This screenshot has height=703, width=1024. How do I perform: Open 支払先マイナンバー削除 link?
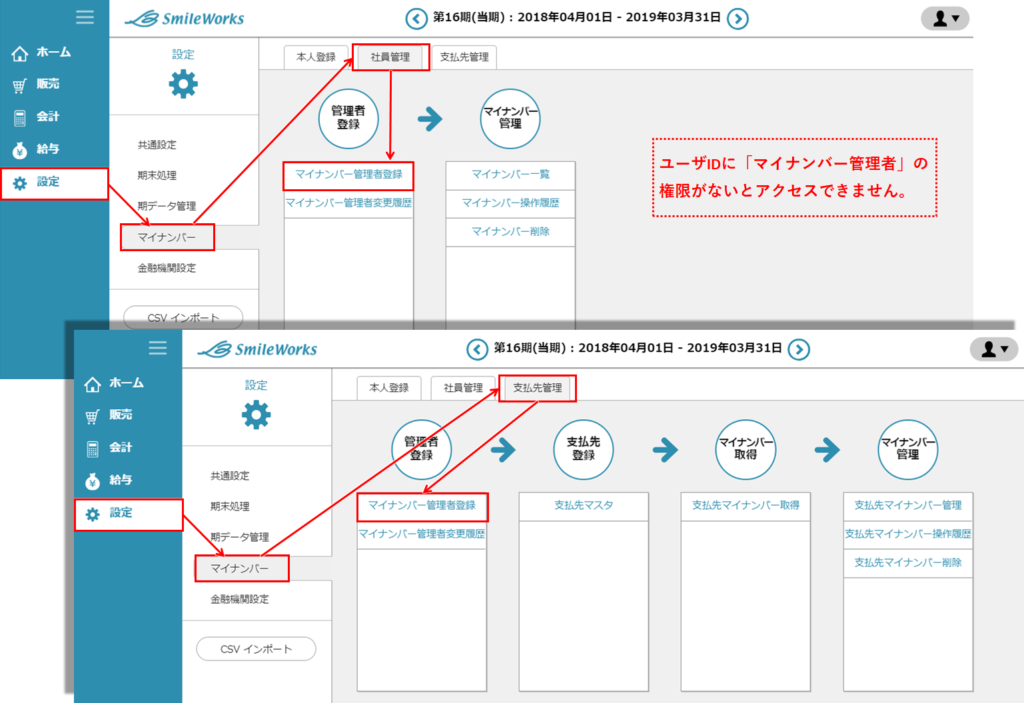(908, 563)
